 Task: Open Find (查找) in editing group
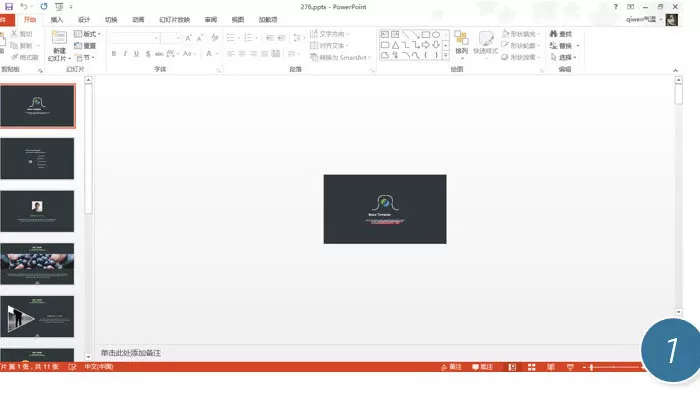pyautogui.click(x=561, y=34)
